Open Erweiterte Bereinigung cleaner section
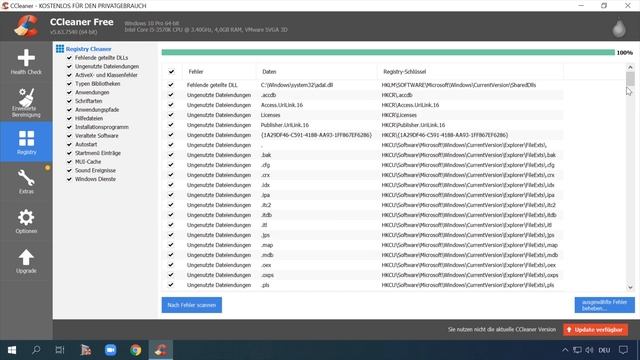 click(26, 102)
